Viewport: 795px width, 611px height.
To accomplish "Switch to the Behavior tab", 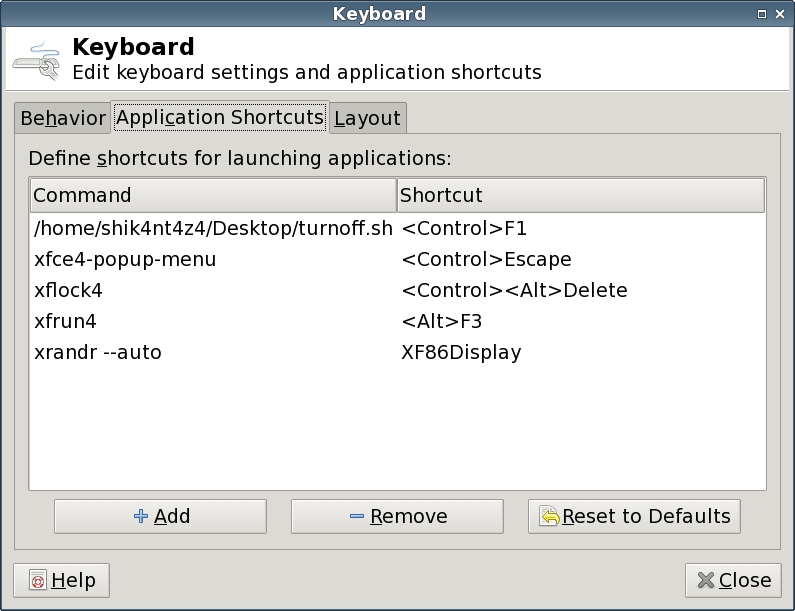I will pyautogui.click(x=62, y=118).
